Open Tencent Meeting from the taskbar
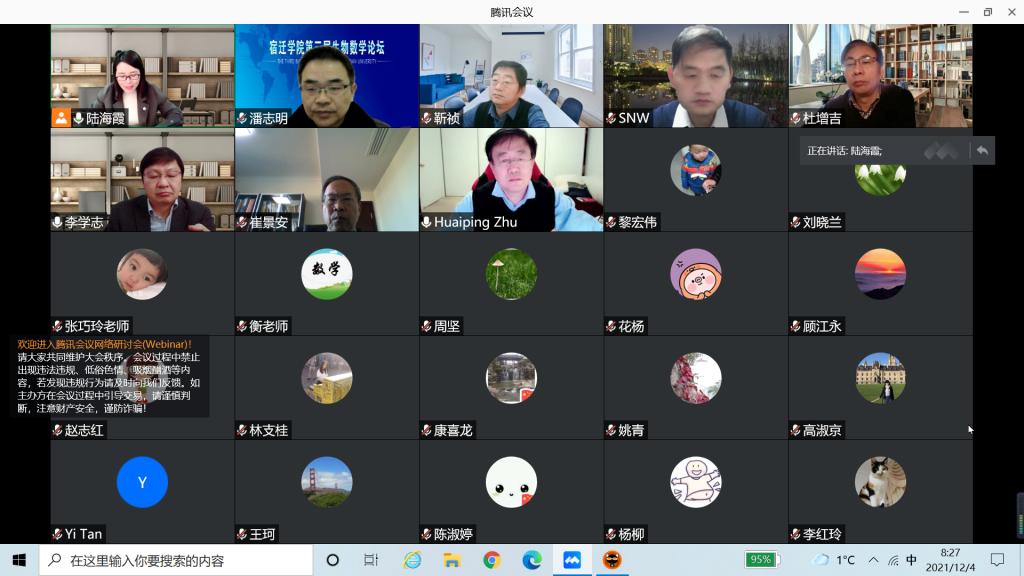 click(x=571, y=560)
